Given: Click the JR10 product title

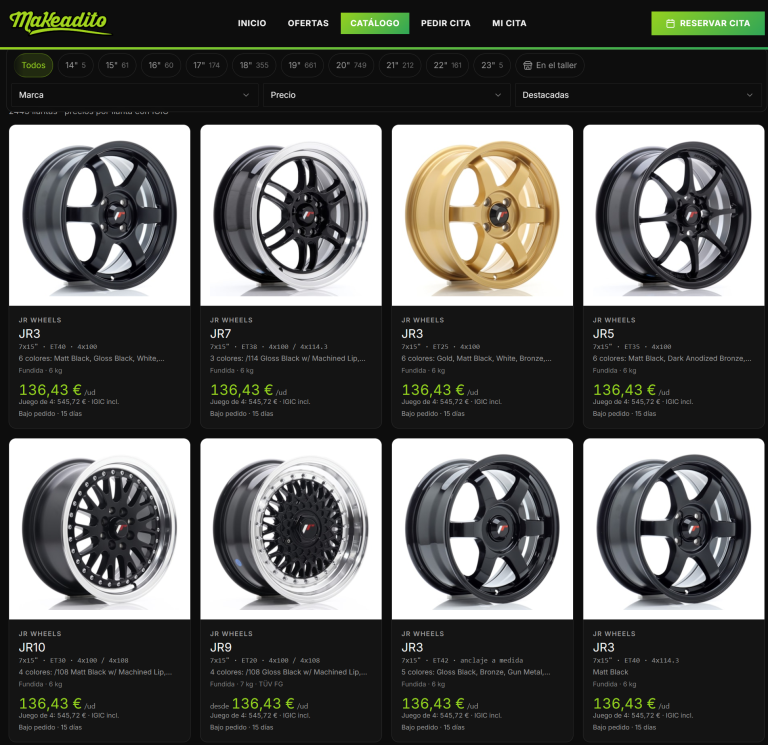Looking at the screenshot, I should coord(32,648).
